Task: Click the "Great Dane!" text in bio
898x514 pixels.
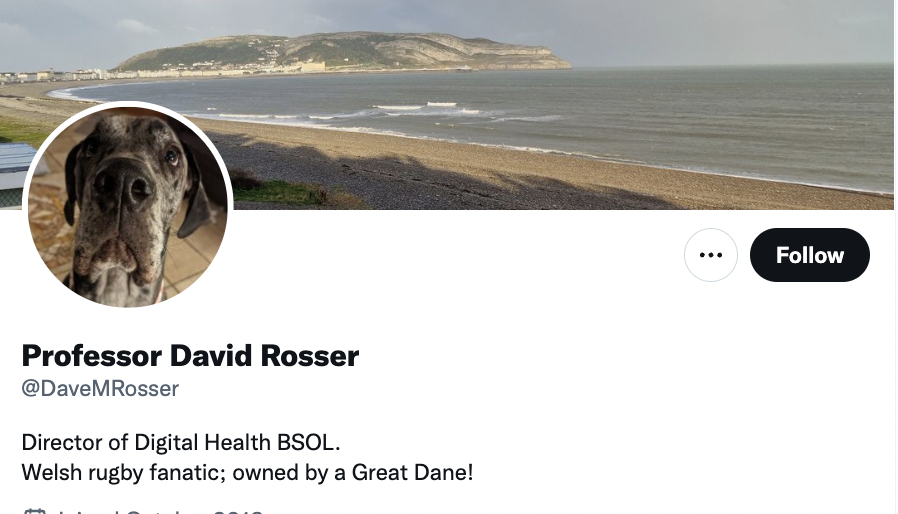Action: (412, 473)
